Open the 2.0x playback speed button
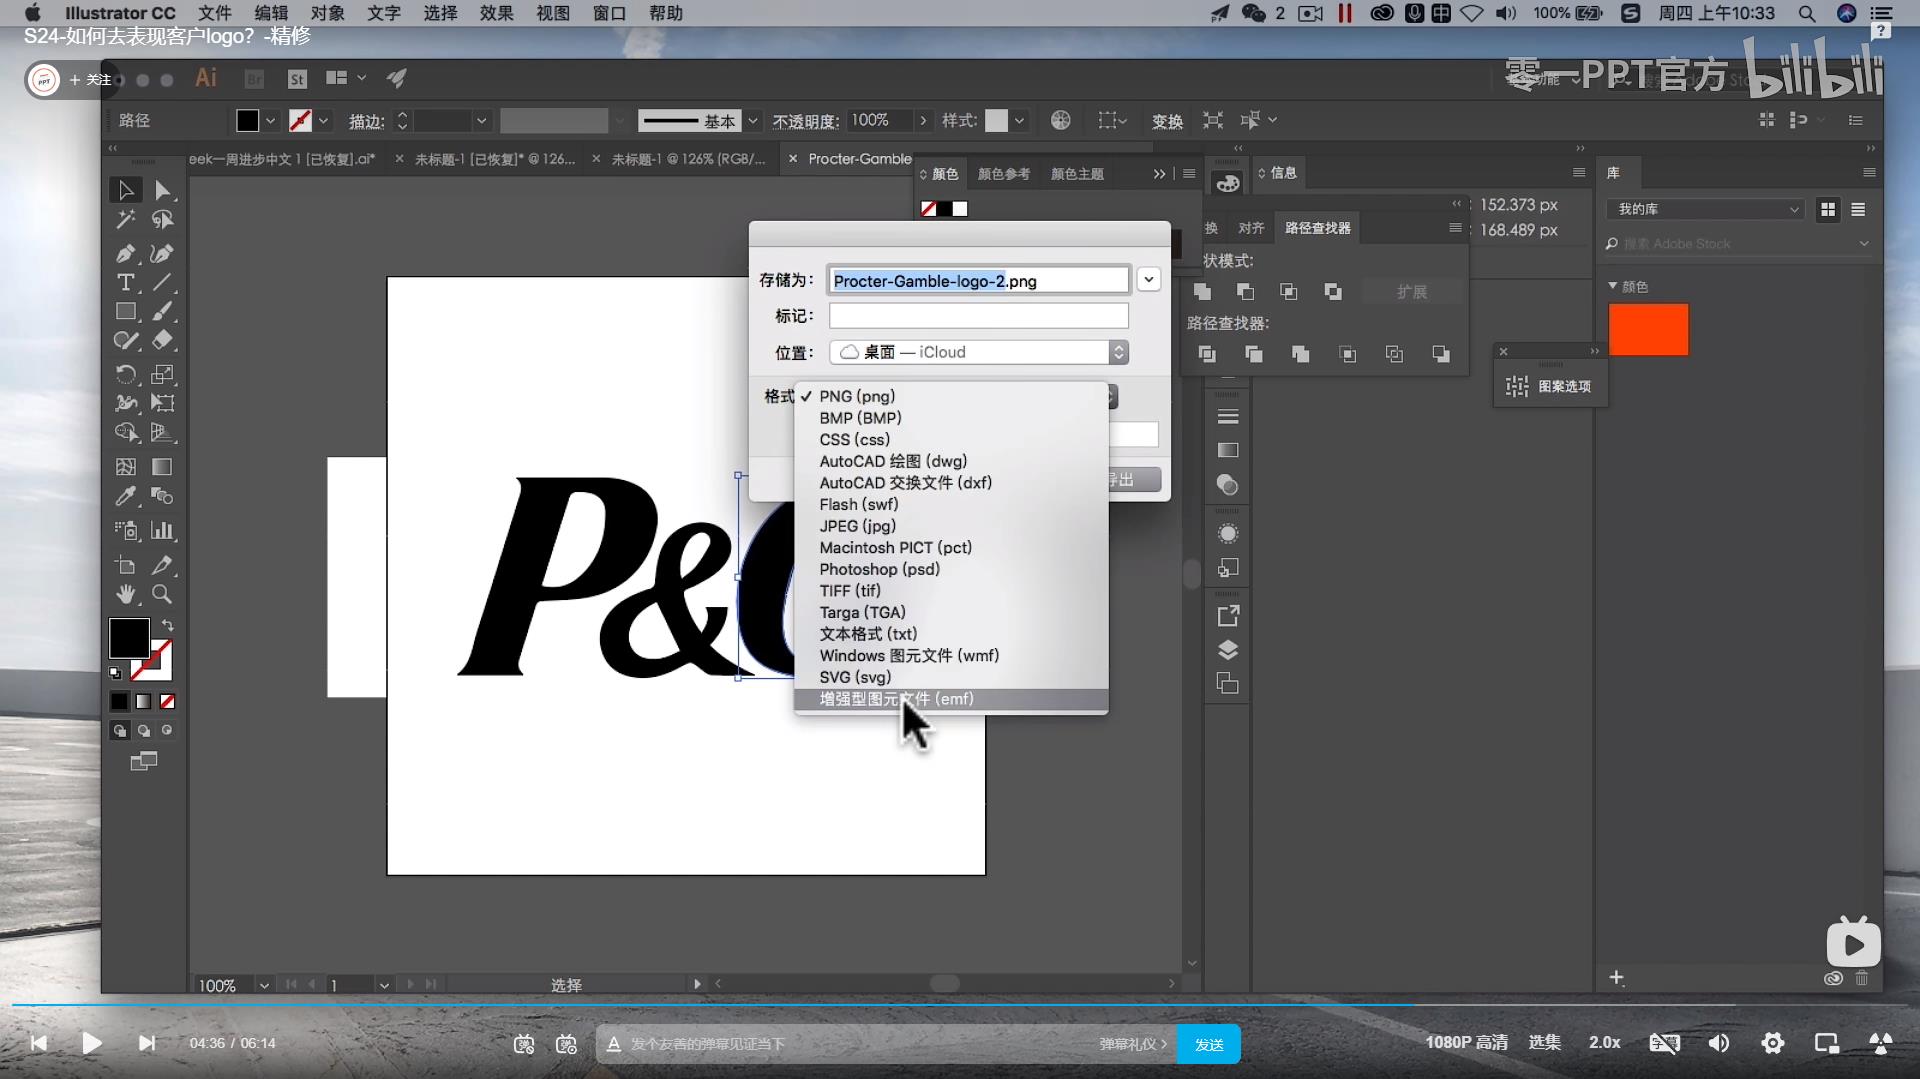The width and height of the screenshot is (1920, 1079). 1604,1043
